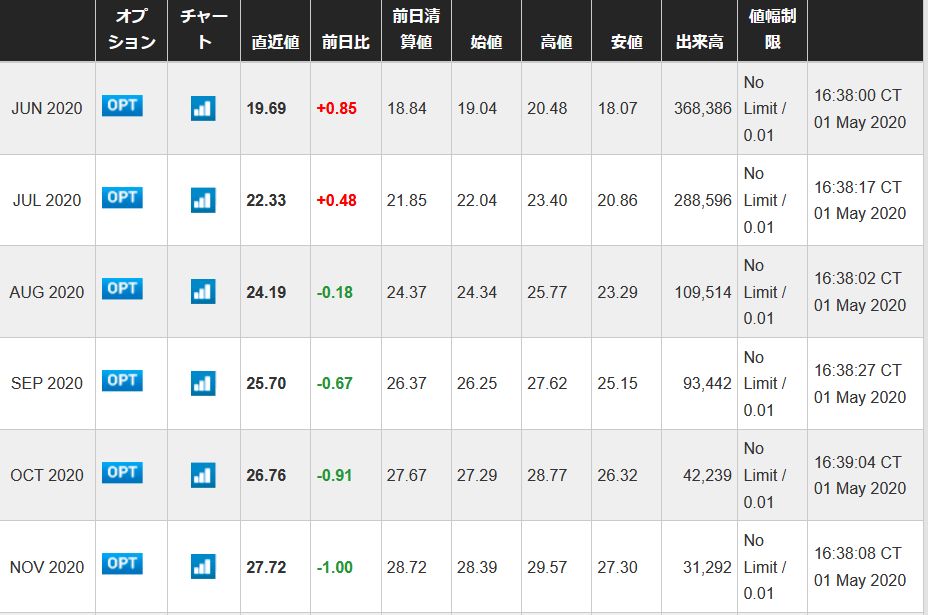
Task: Open the chart icon for NOV 2020
Action: point(203,566)
